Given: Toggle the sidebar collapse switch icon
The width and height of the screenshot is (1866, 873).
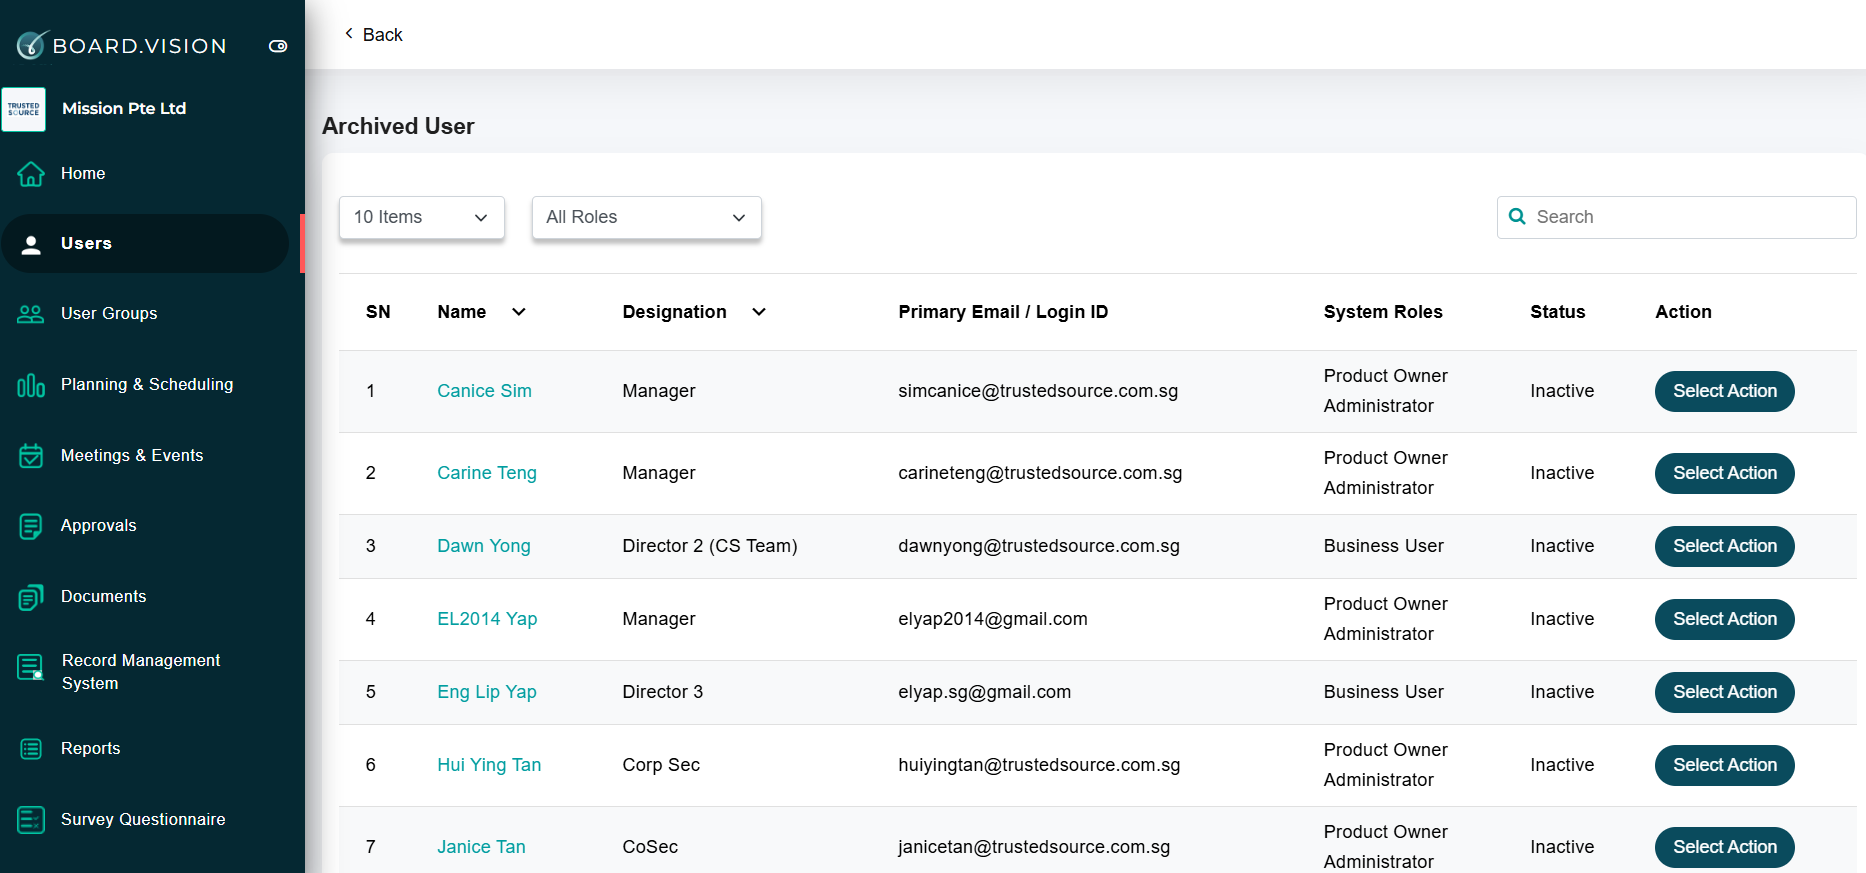Looking at the screenshot, I should (278, 46).
